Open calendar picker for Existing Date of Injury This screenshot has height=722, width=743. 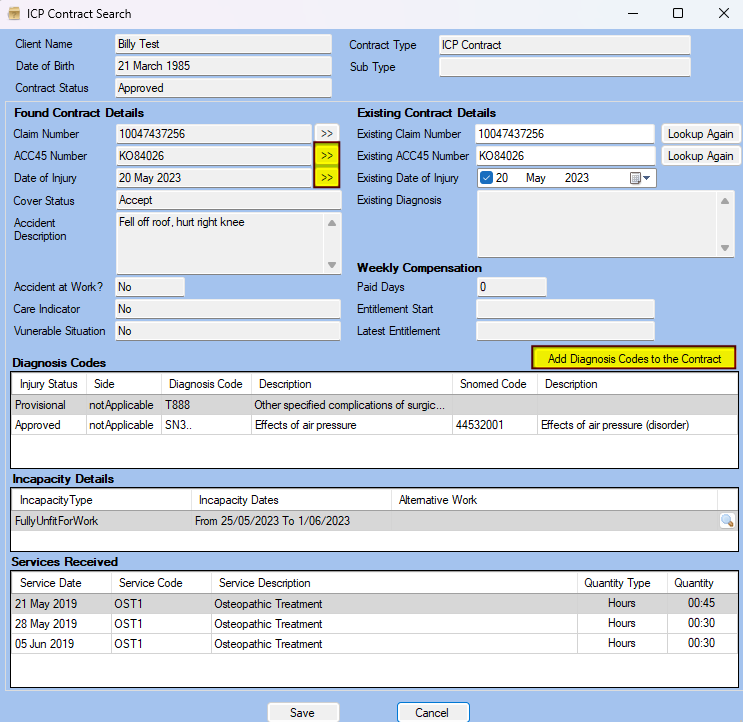pos(640,178)
